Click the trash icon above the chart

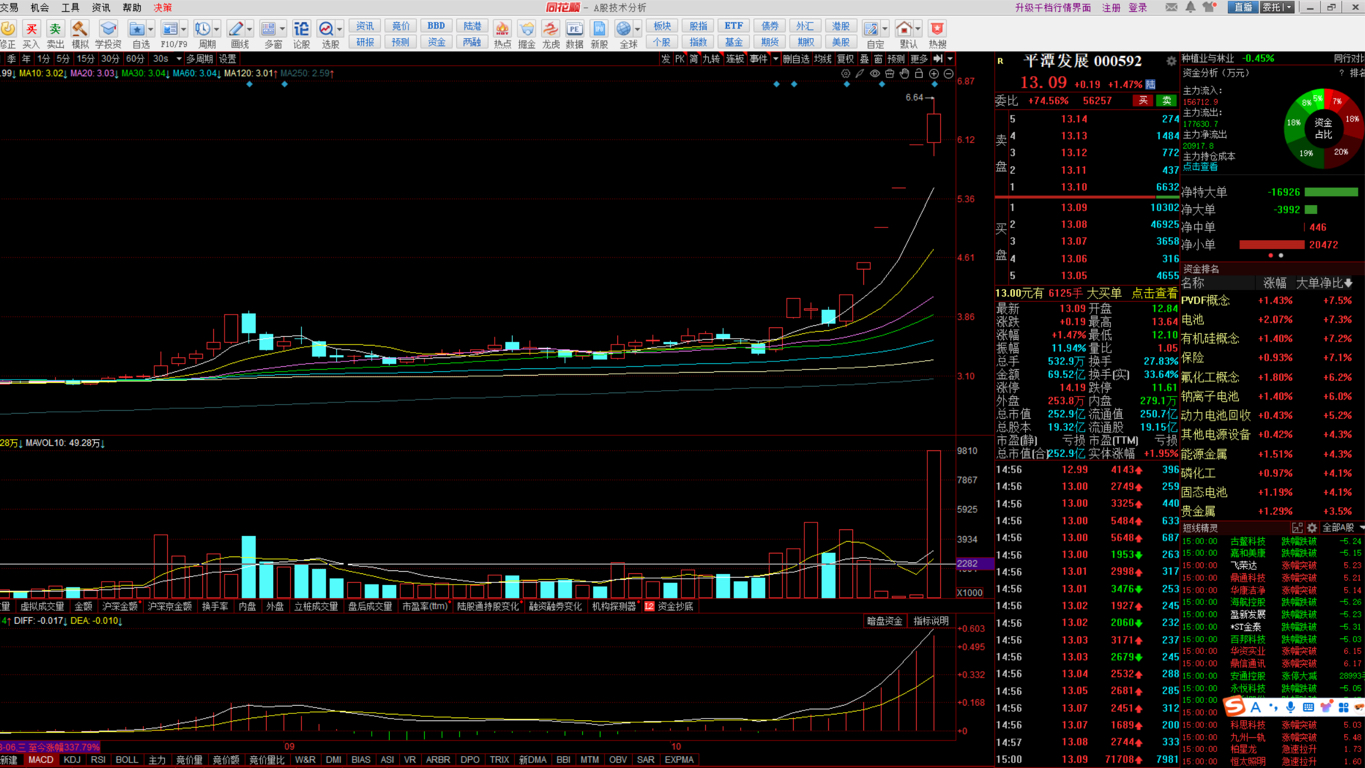(x=889, y=74)
